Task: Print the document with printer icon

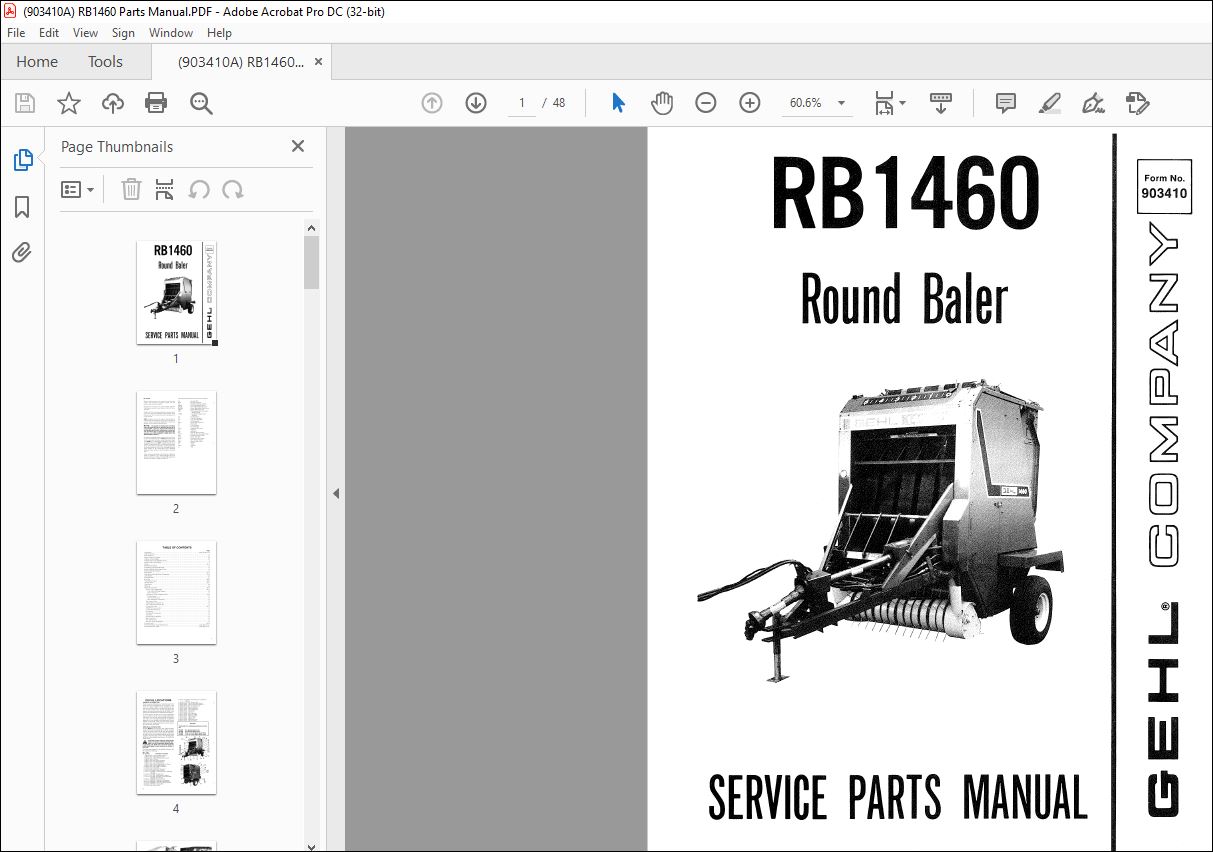Action: (x=156, y=103)
